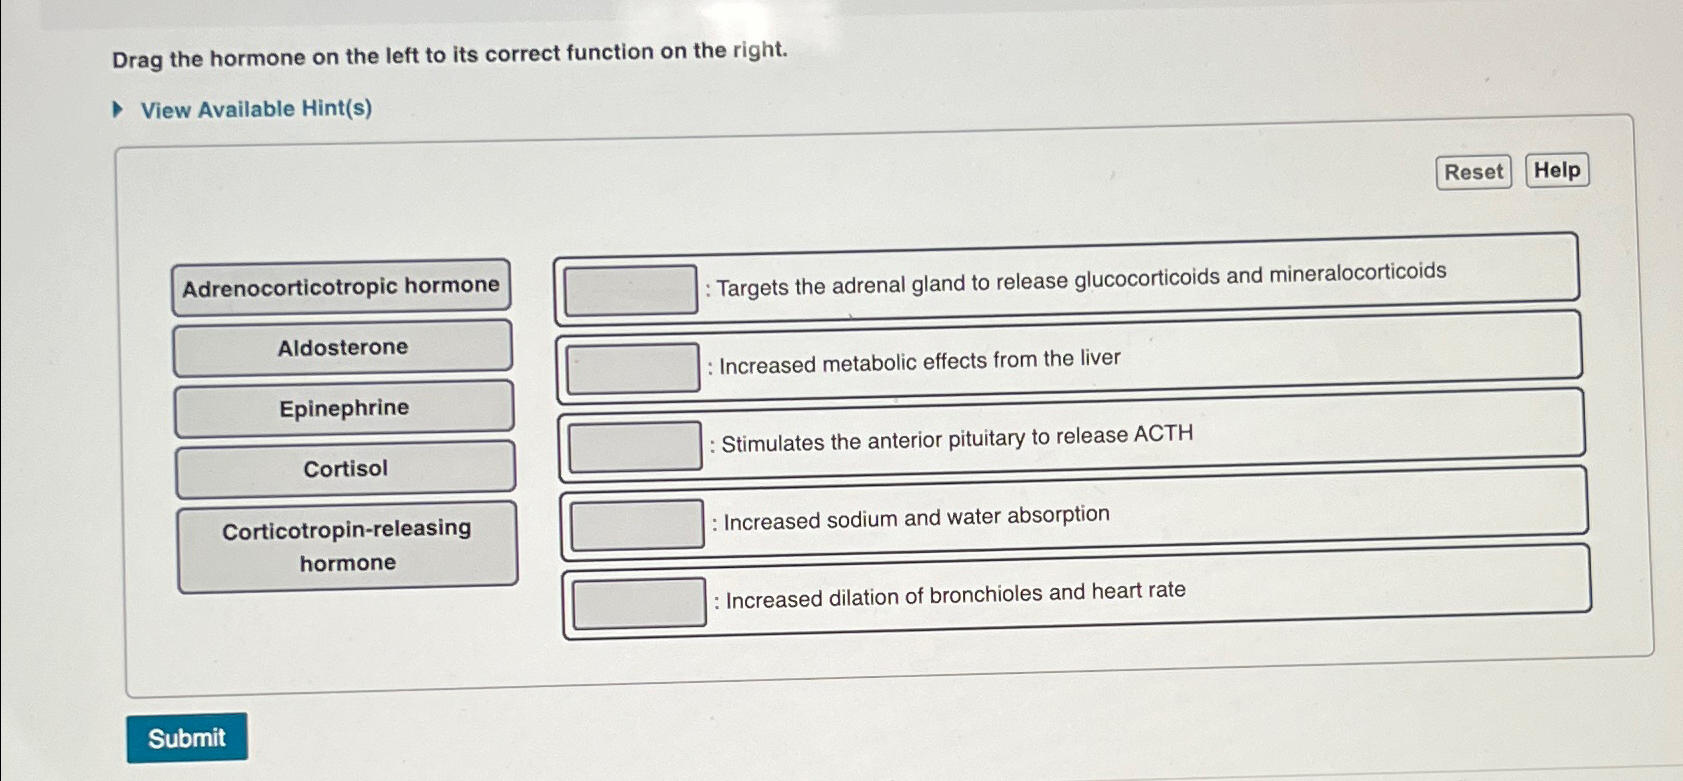Select the Corticotropin-releasing hormone tile

click(346, 545)
